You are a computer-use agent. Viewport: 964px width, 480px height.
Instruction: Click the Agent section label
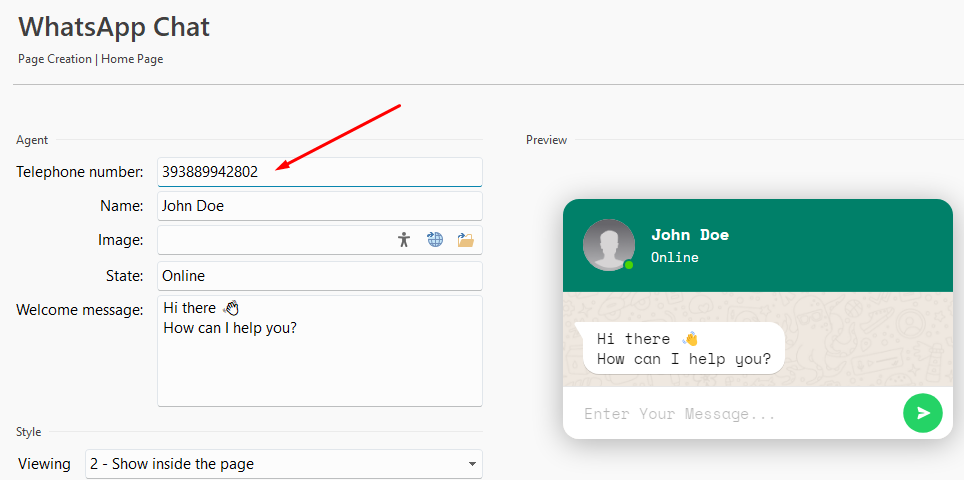point(32,140)
